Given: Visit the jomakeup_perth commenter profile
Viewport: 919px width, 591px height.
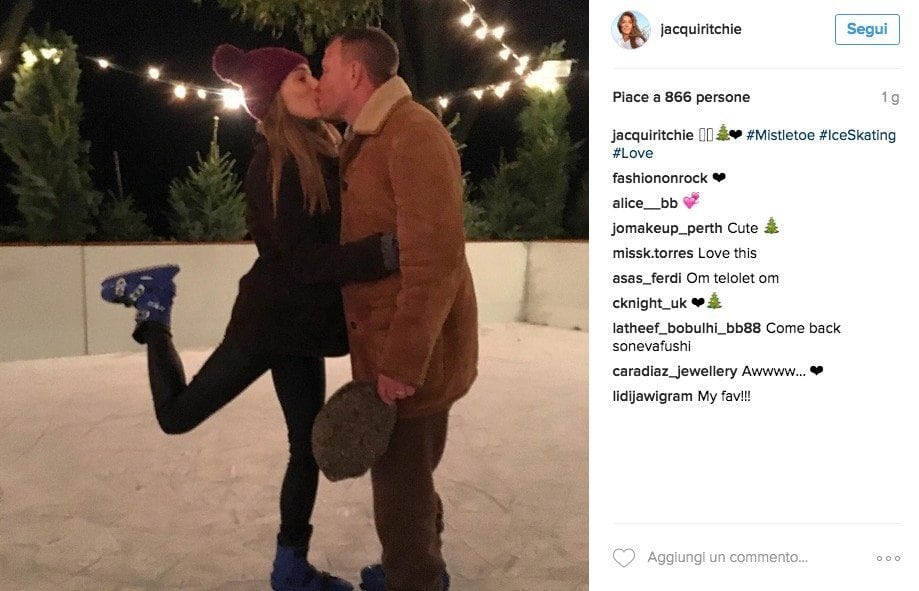Looking at the screenshot, I should [668, 229].
